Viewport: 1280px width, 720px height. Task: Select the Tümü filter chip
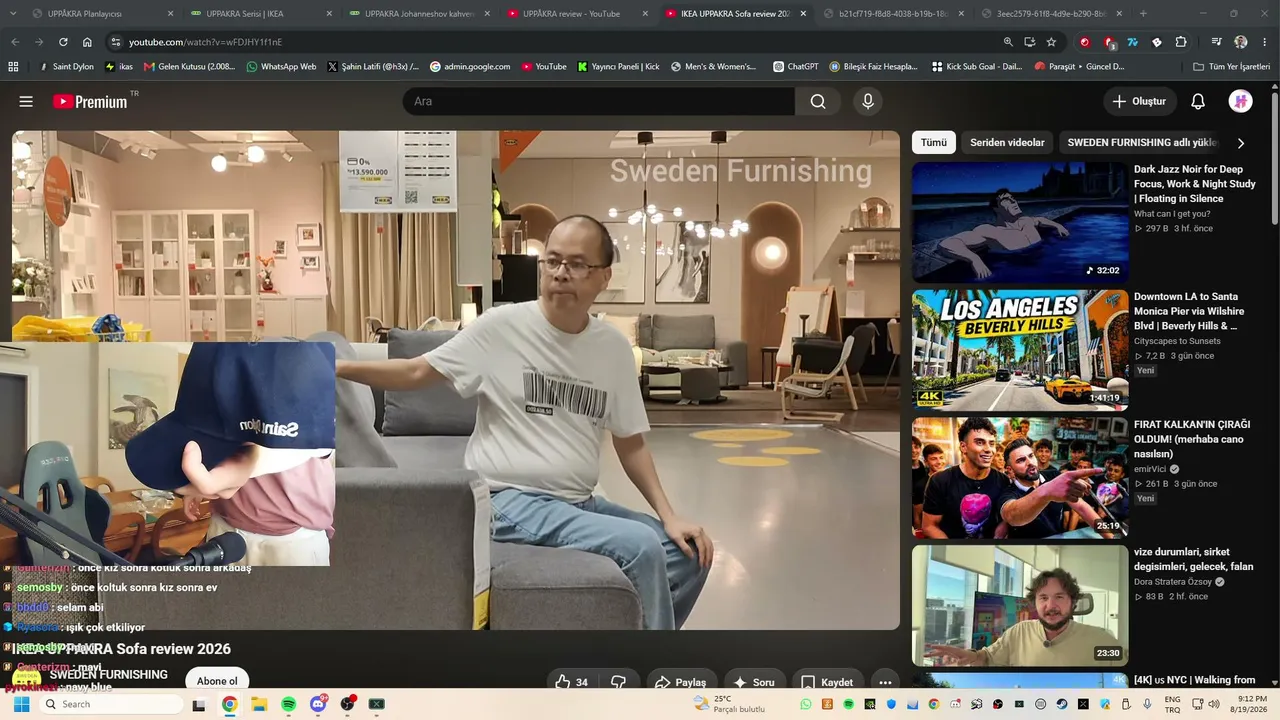pos(934,143)
